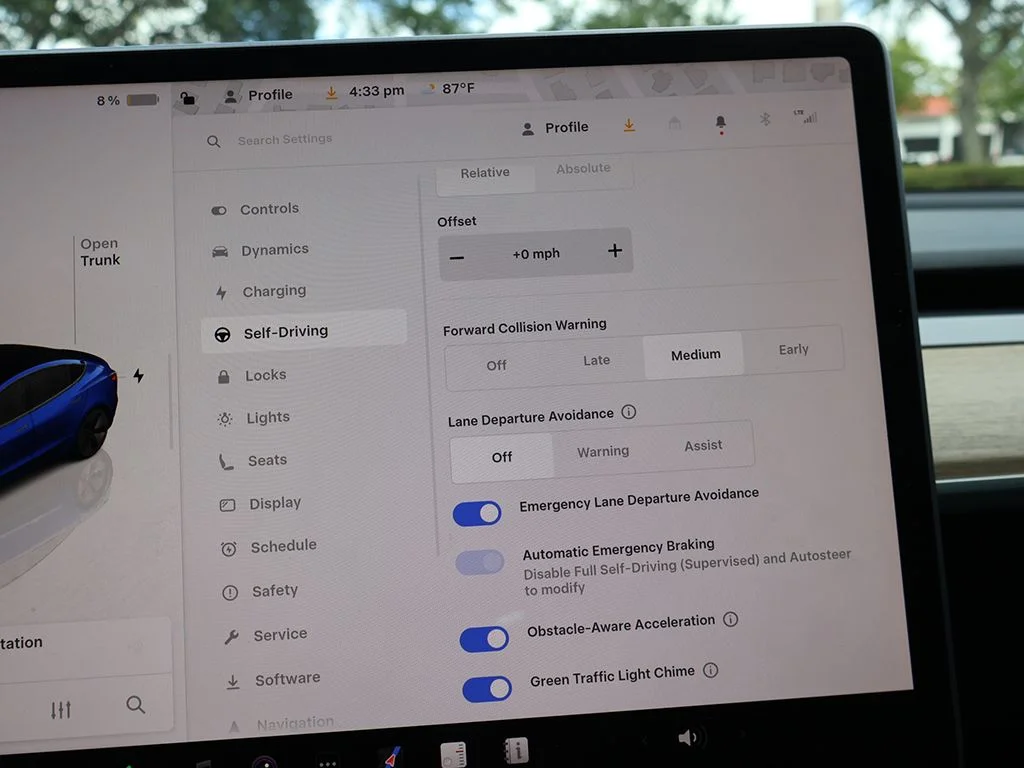Open the manual info book app
The image size is (1024, 768).
click(x=517, y=750)
